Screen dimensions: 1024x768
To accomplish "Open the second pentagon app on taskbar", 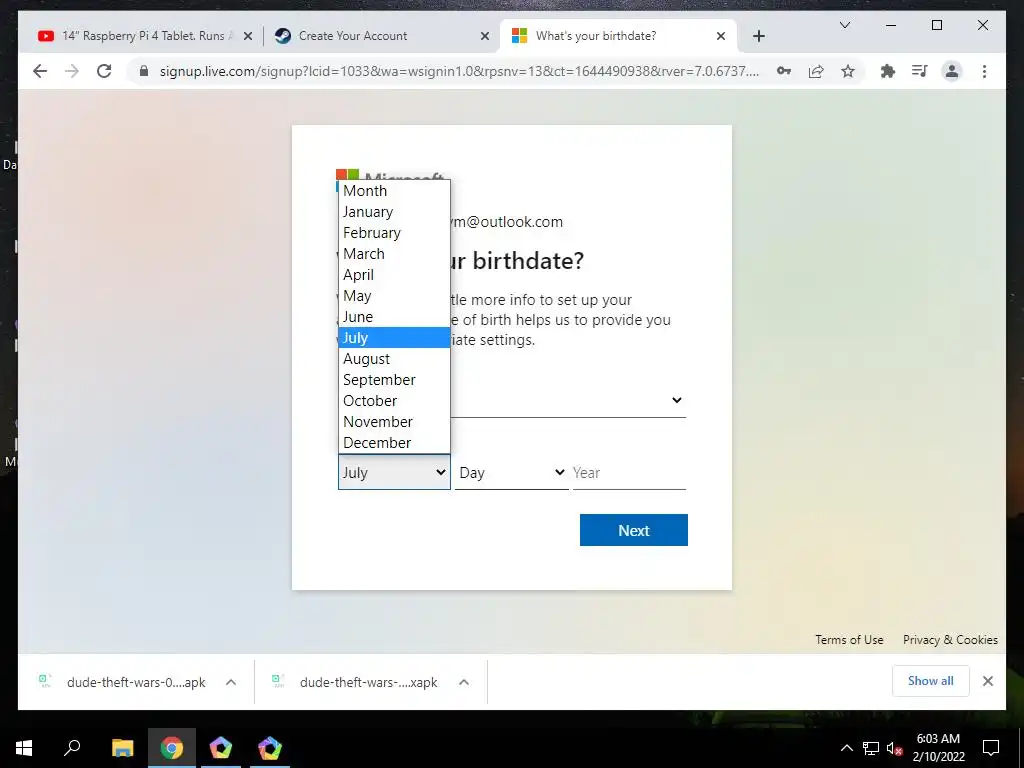I will [x=269, y=747].
